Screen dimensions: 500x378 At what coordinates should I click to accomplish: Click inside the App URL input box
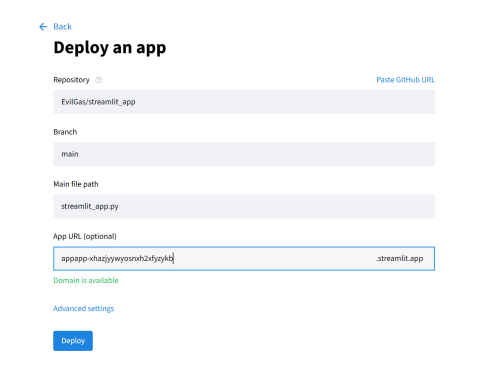[x=244, y=259]
